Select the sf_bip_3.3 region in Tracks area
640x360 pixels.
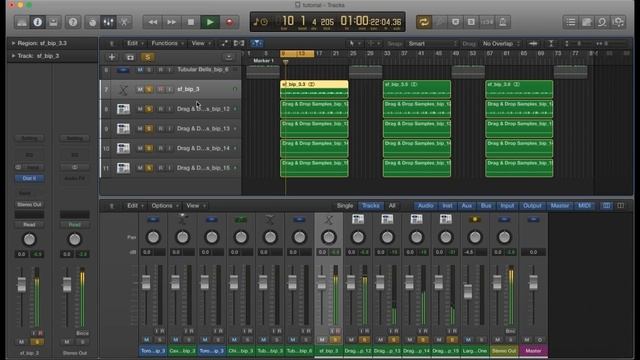coord(314,89)
